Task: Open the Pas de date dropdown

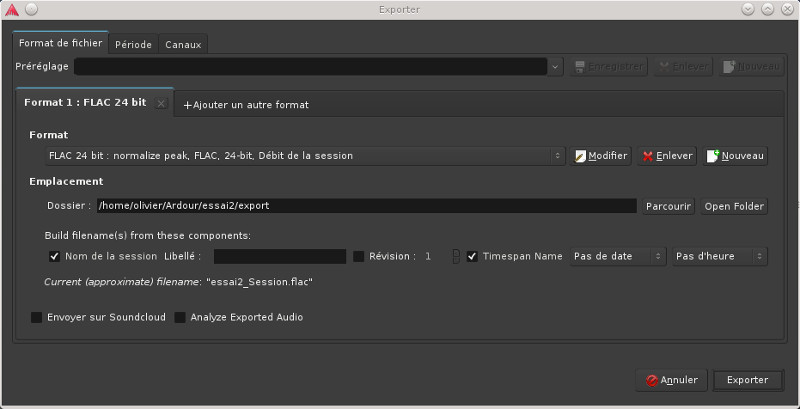Action: [618, 256]
